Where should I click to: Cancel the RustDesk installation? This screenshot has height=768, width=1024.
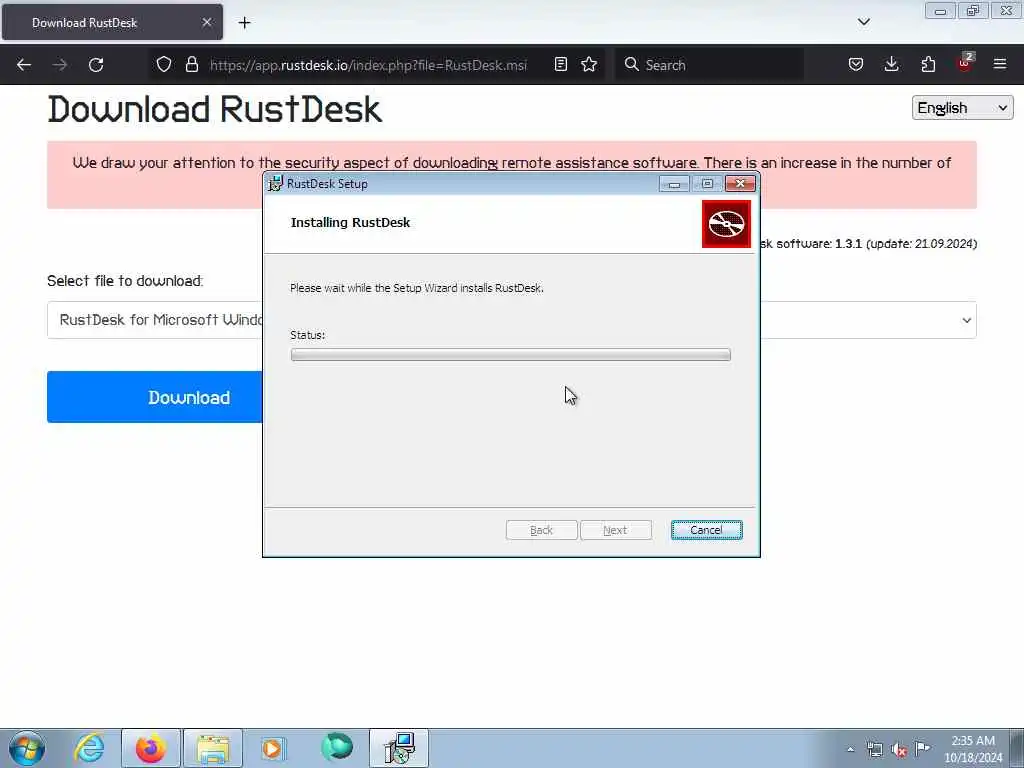click(x=707, y=530)
